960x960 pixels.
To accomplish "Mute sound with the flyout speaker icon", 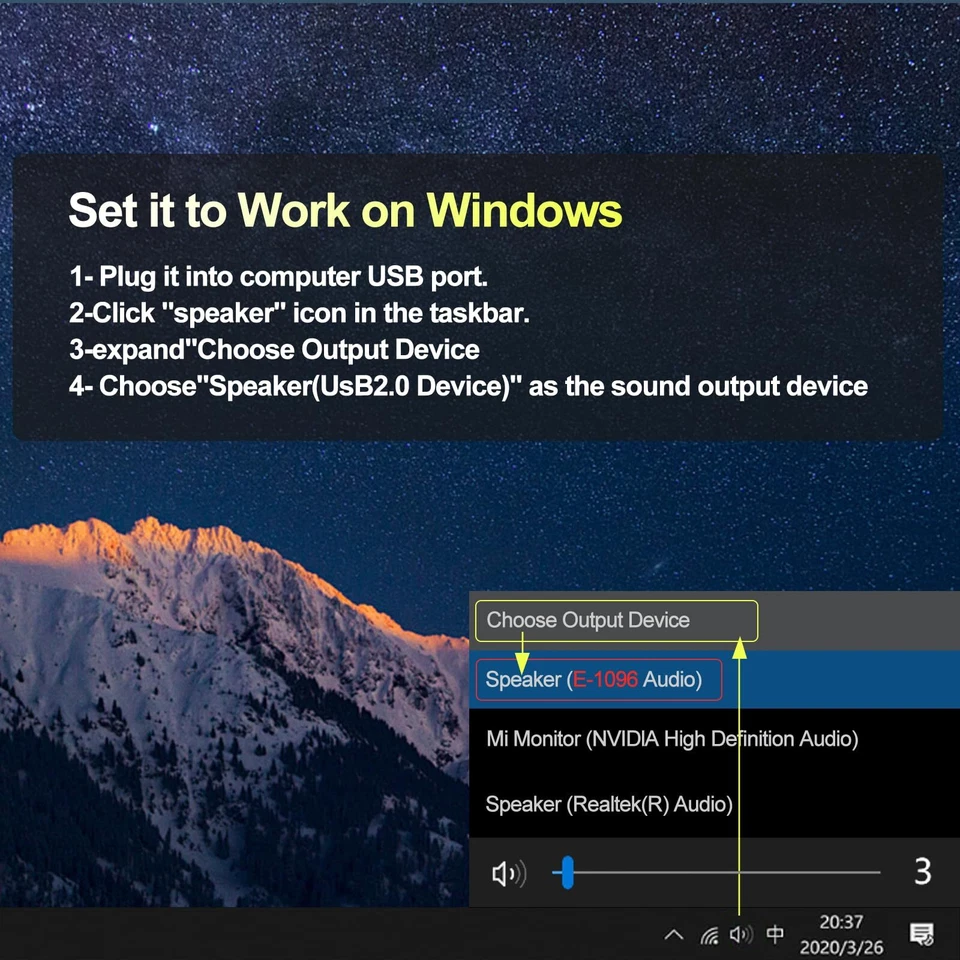I will [x=508, y=873].
